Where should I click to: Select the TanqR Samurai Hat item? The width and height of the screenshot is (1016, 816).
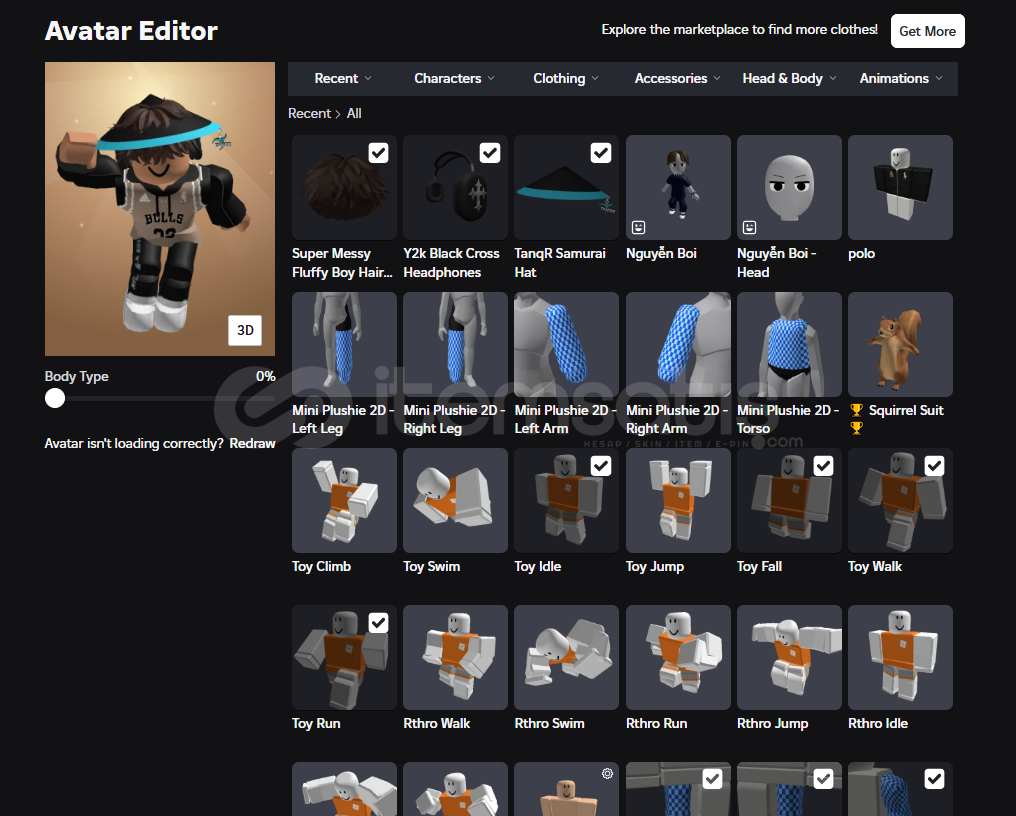566,187
